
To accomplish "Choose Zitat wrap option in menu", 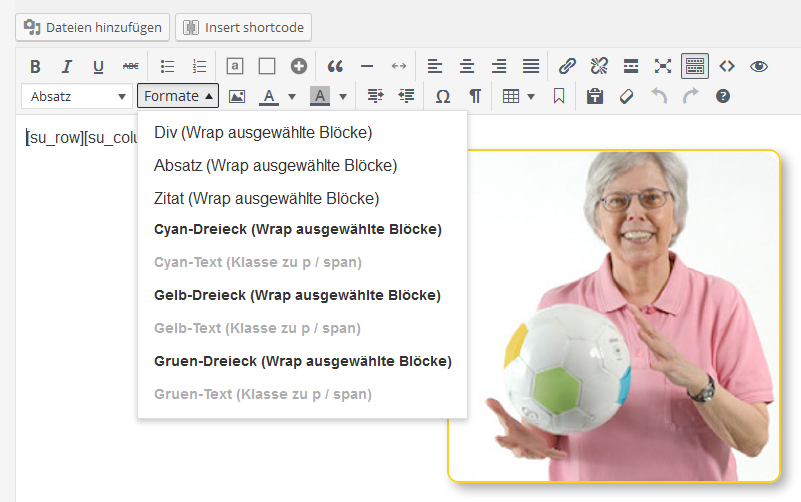I will [x=266, y=198].
